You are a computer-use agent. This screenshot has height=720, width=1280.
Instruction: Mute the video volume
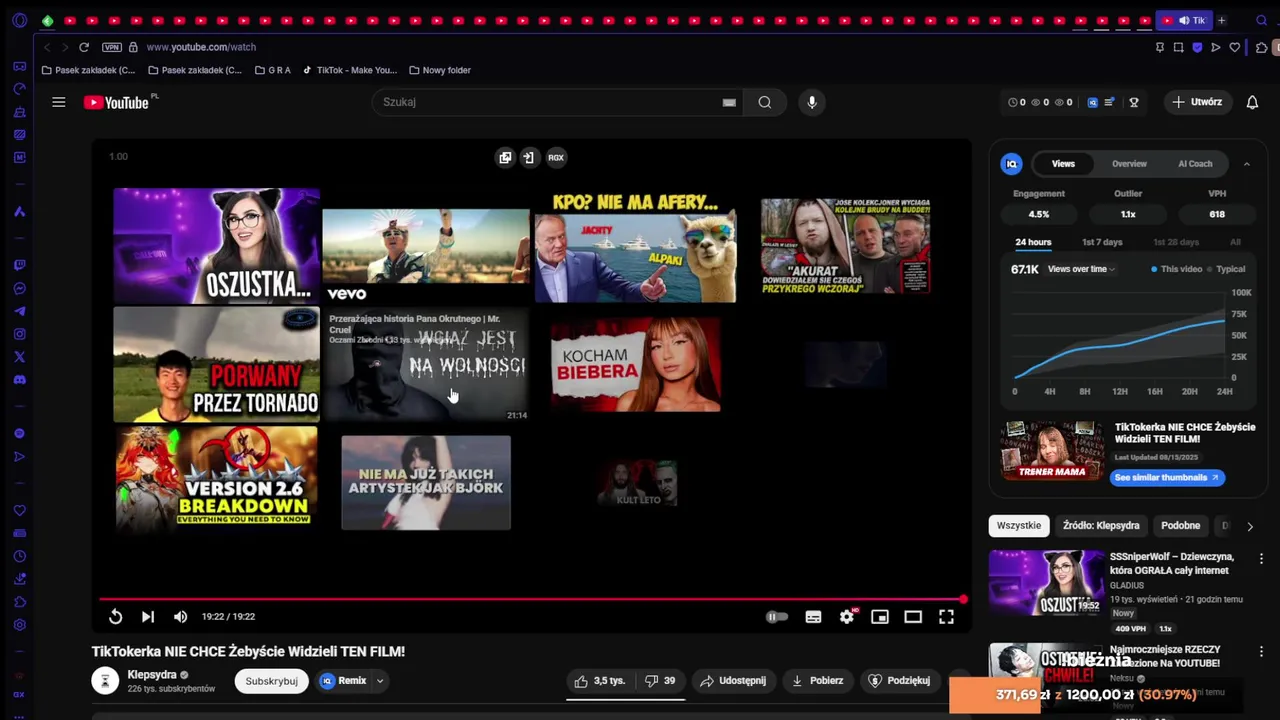click(x=180, y=617)
